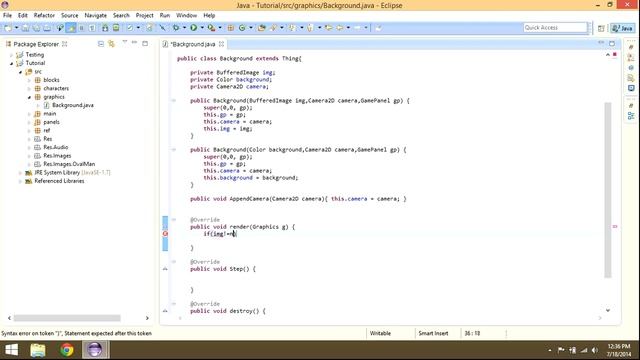640x360 pixels.
Task: Expand the JRE System Library node
Action: tap(20, 173)
